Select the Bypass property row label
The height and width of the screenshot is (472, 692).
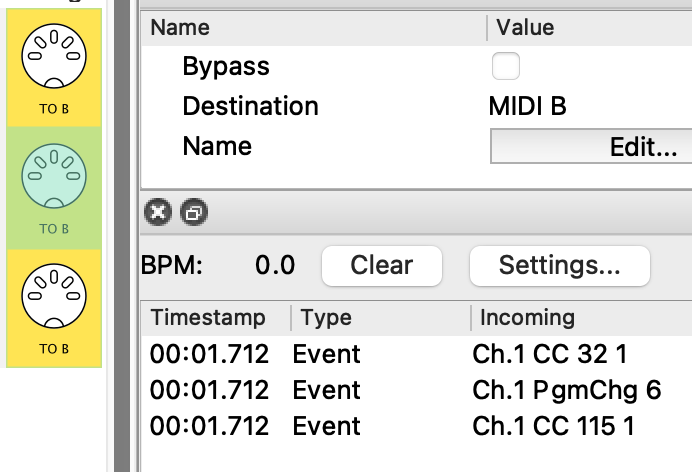click(x=226, y=67)
